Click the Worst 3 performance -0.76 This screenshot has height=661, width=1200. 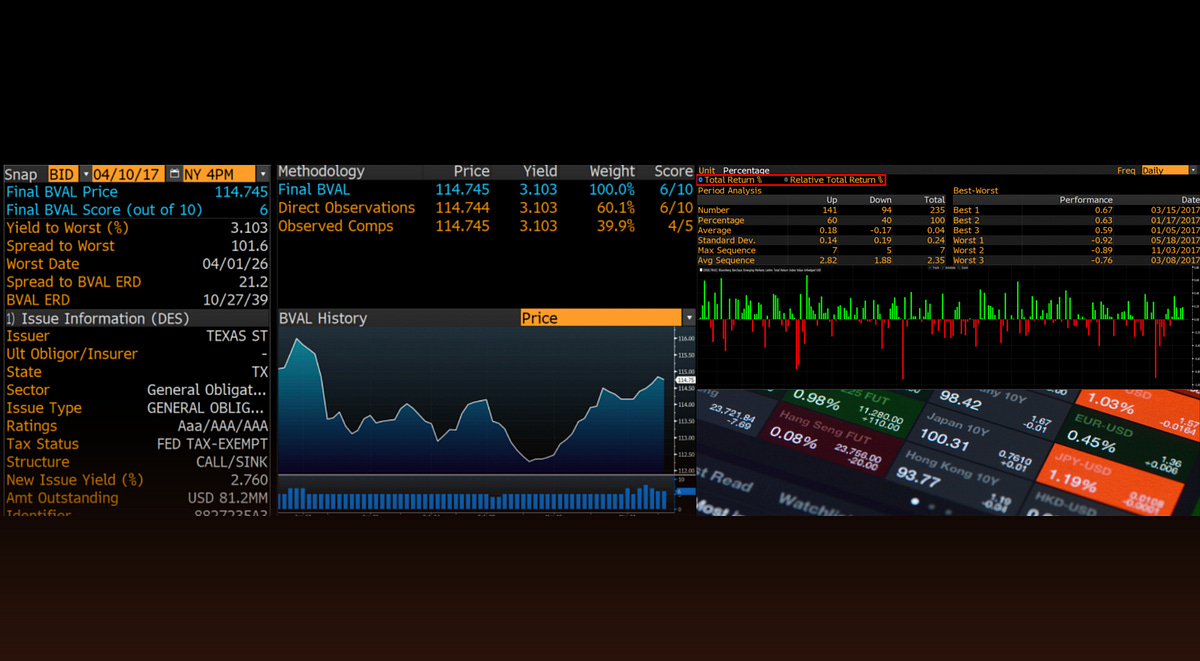[1101, 260]
